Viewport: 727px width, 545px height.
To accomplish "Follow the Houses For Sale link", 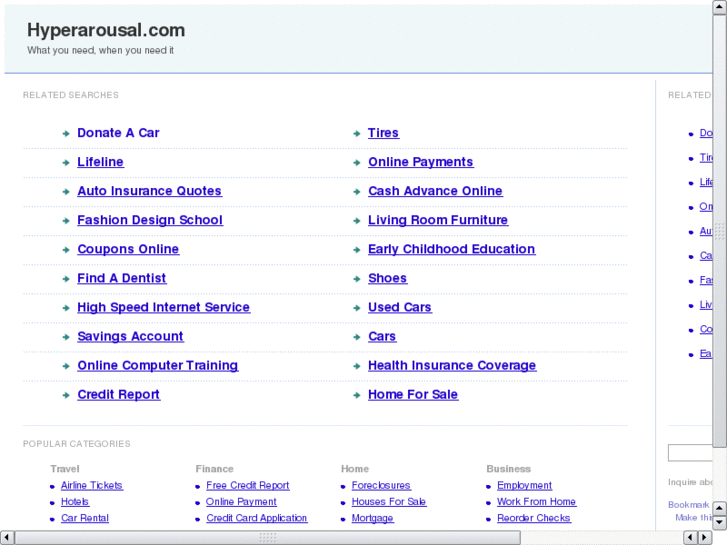I will coord(389,501).
